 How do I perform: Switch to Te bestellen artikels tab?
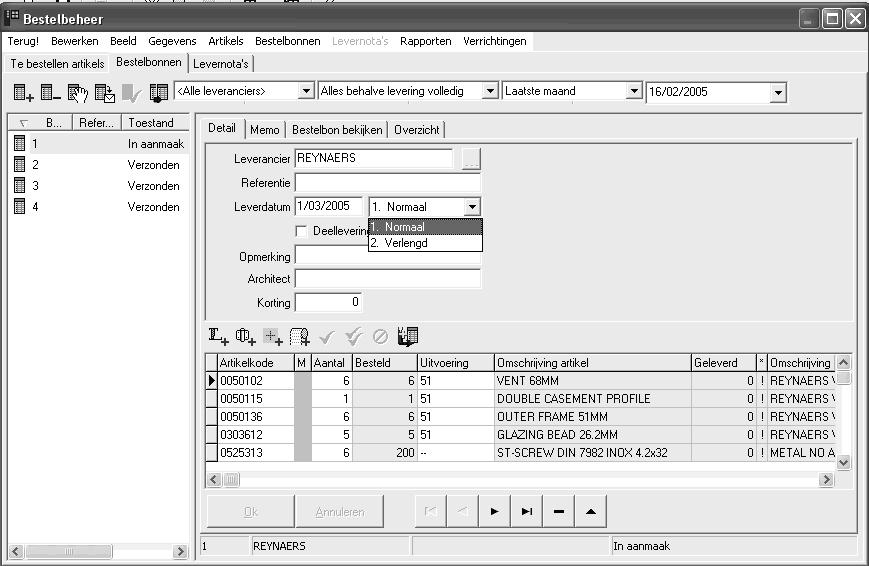[57, 64]
